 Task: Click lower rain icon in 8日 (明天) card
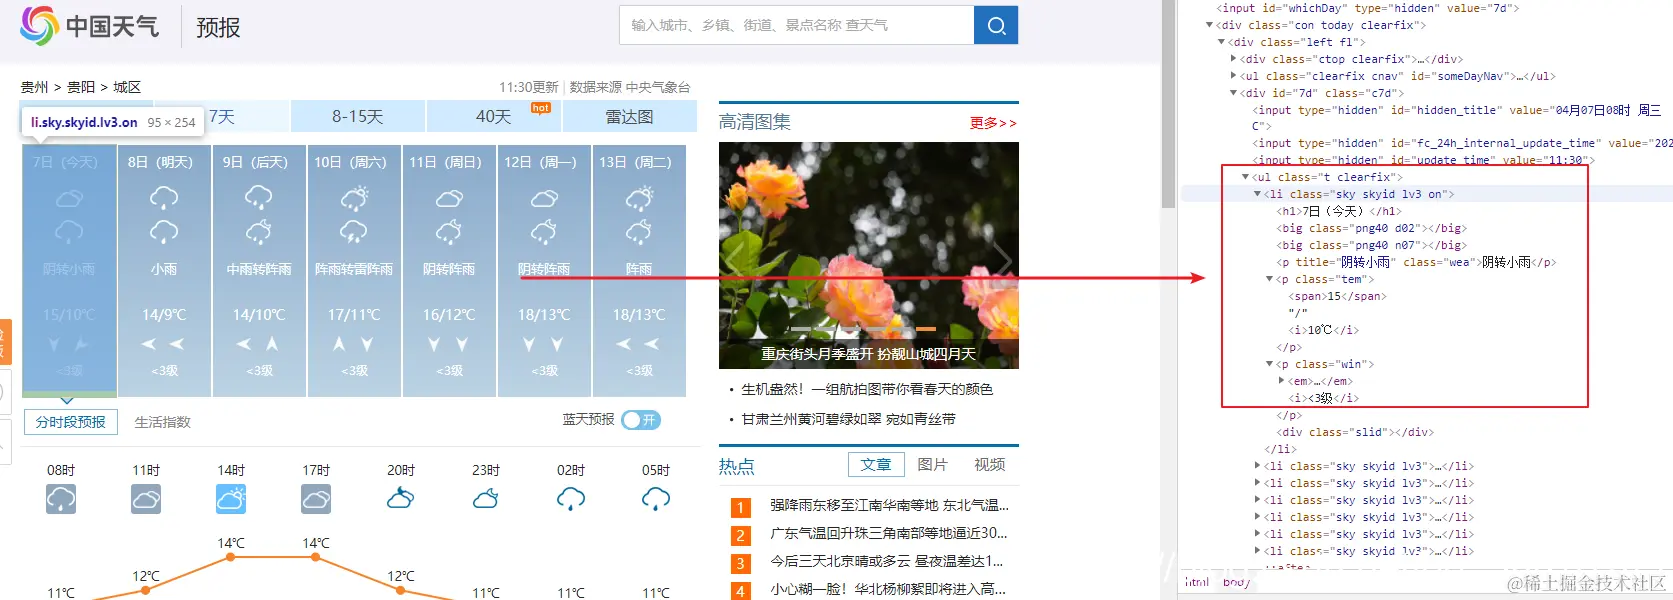(x=164, y=233)
